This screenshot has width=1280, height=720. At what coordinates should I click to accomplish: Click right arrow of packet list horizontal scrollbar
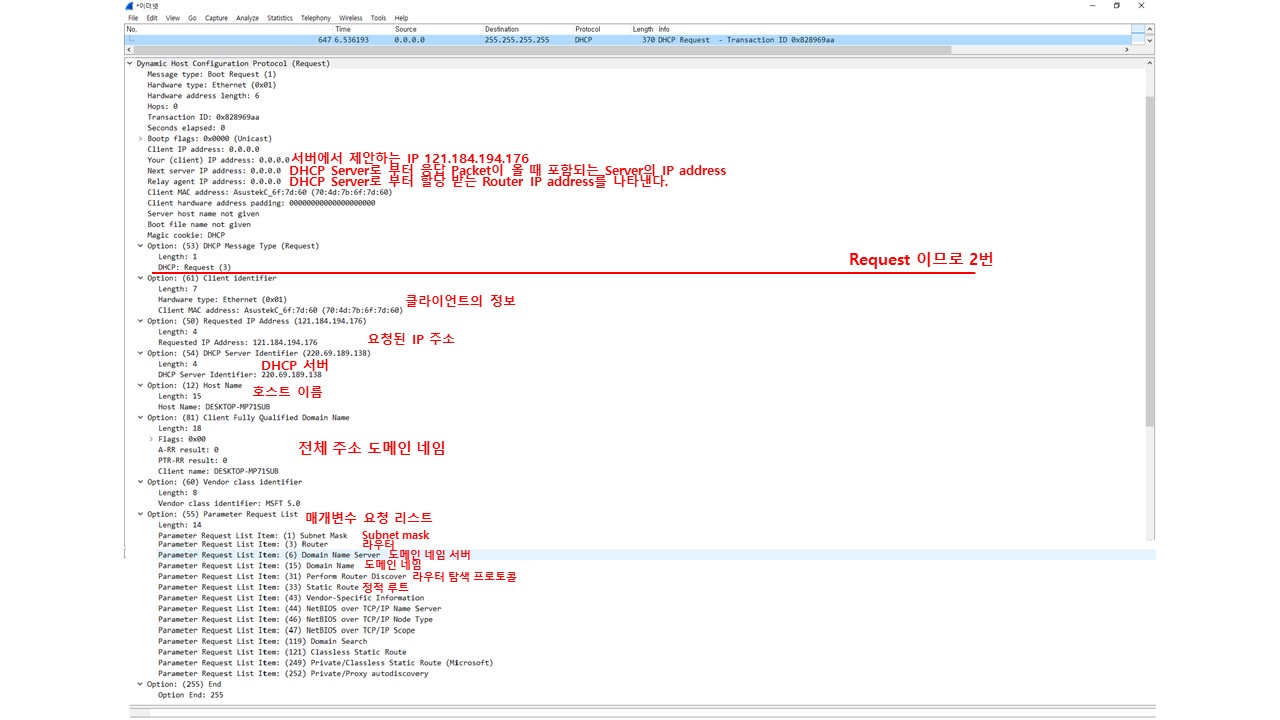tap(1127, 50)
